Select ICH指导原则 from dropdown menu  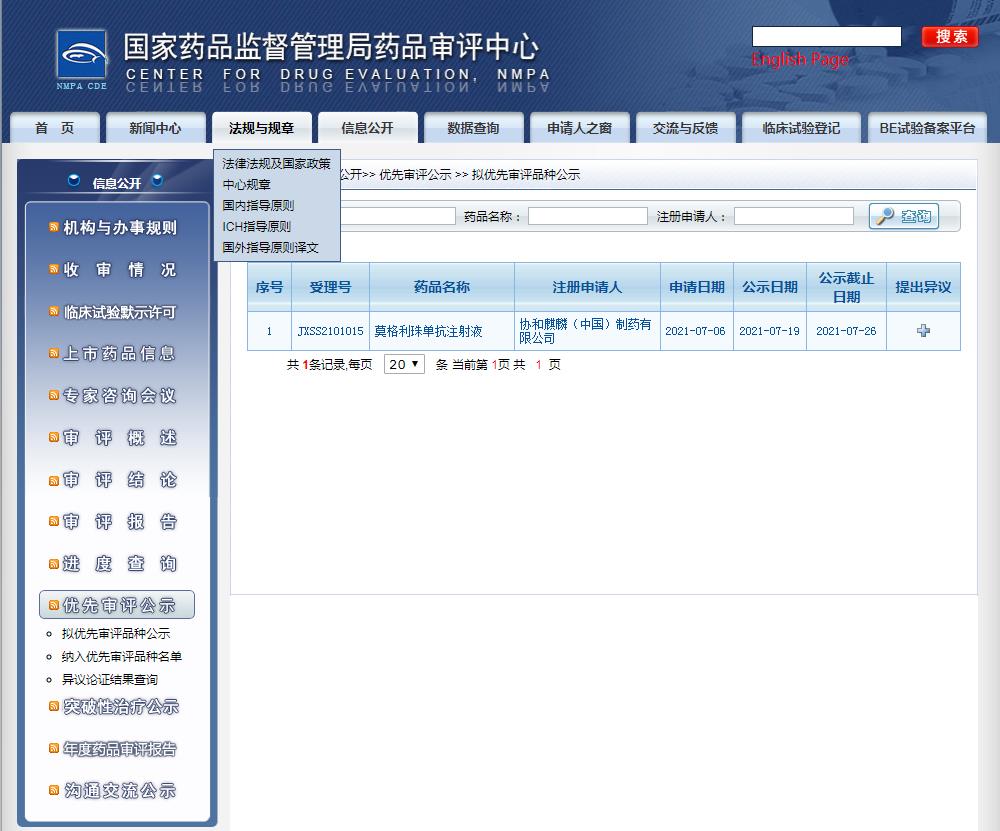click(256, 226)
